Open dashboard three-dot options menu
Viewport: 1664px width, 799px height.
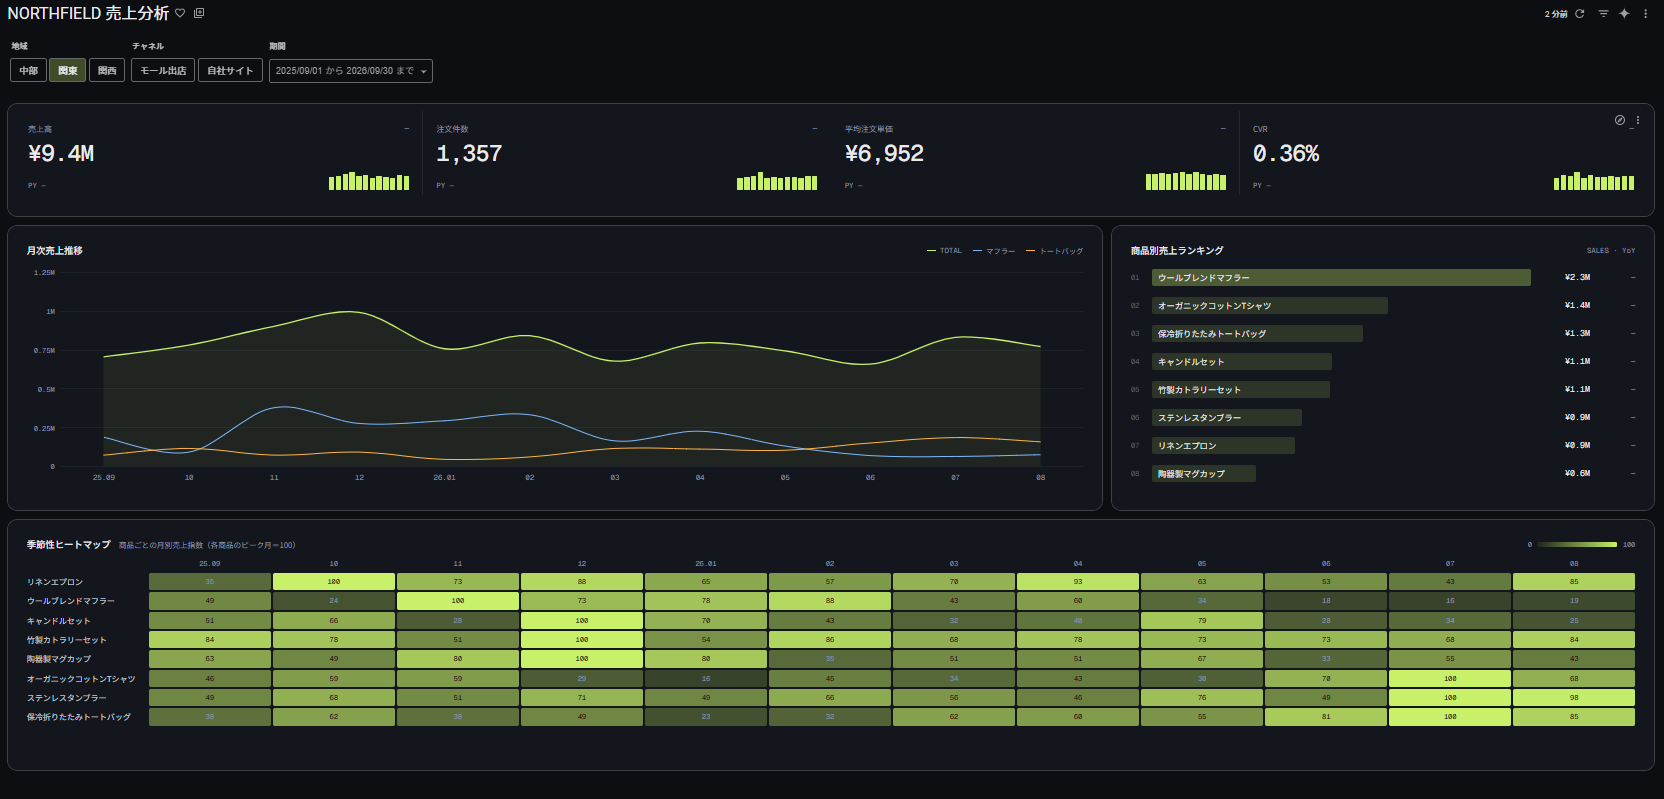coord(1645,14)
